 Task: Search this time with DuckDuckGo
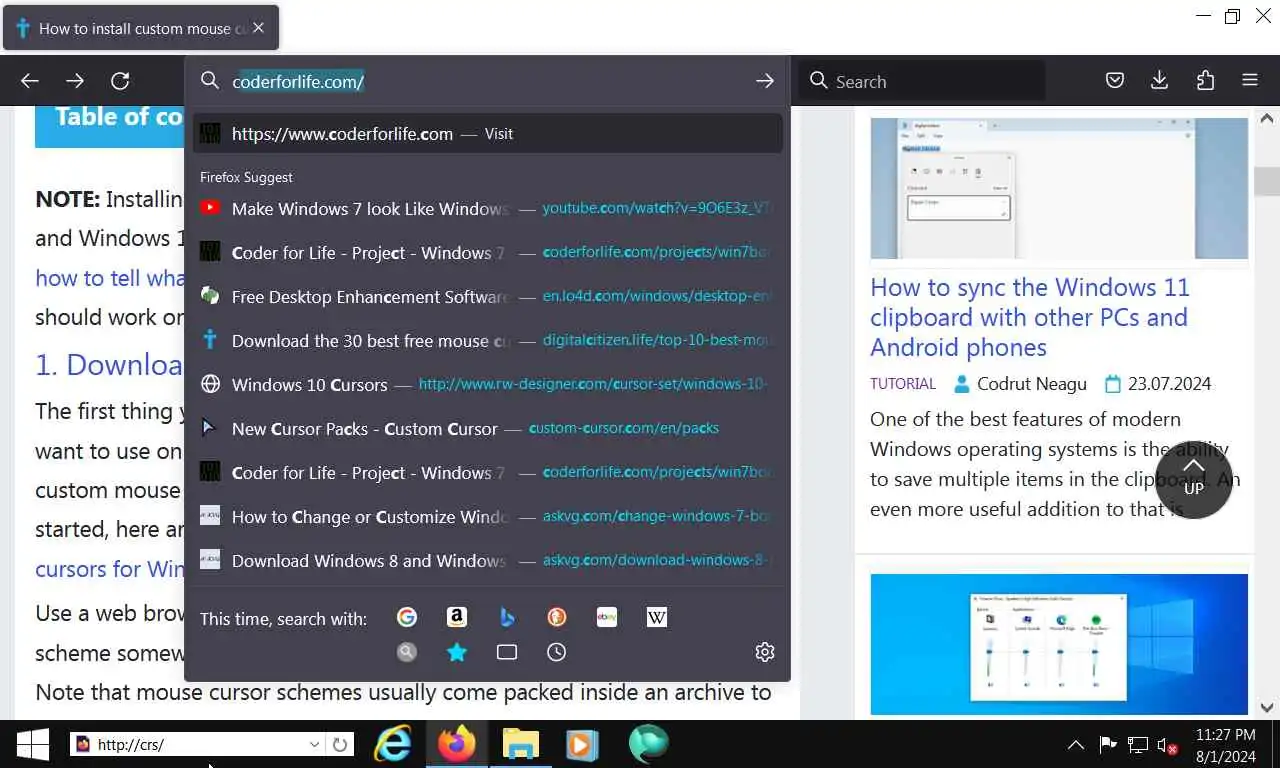pos(557,618)
